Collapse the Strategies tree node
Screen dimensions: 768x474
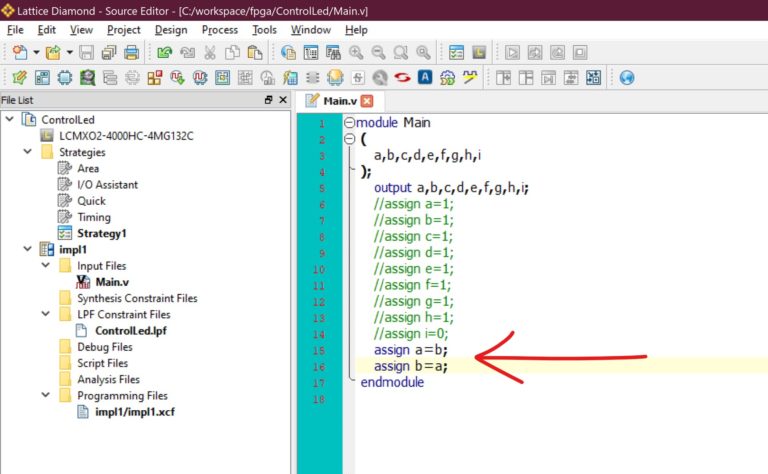click(28, 152)
